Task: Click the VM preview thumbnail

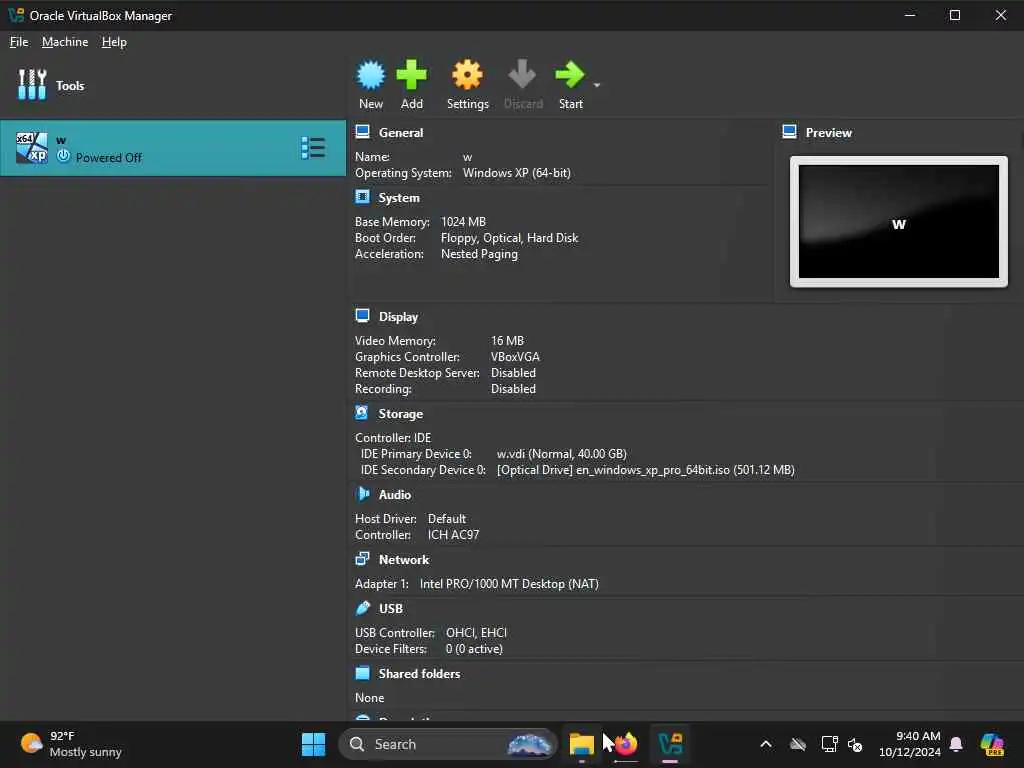Action: [x=899, y=221]
